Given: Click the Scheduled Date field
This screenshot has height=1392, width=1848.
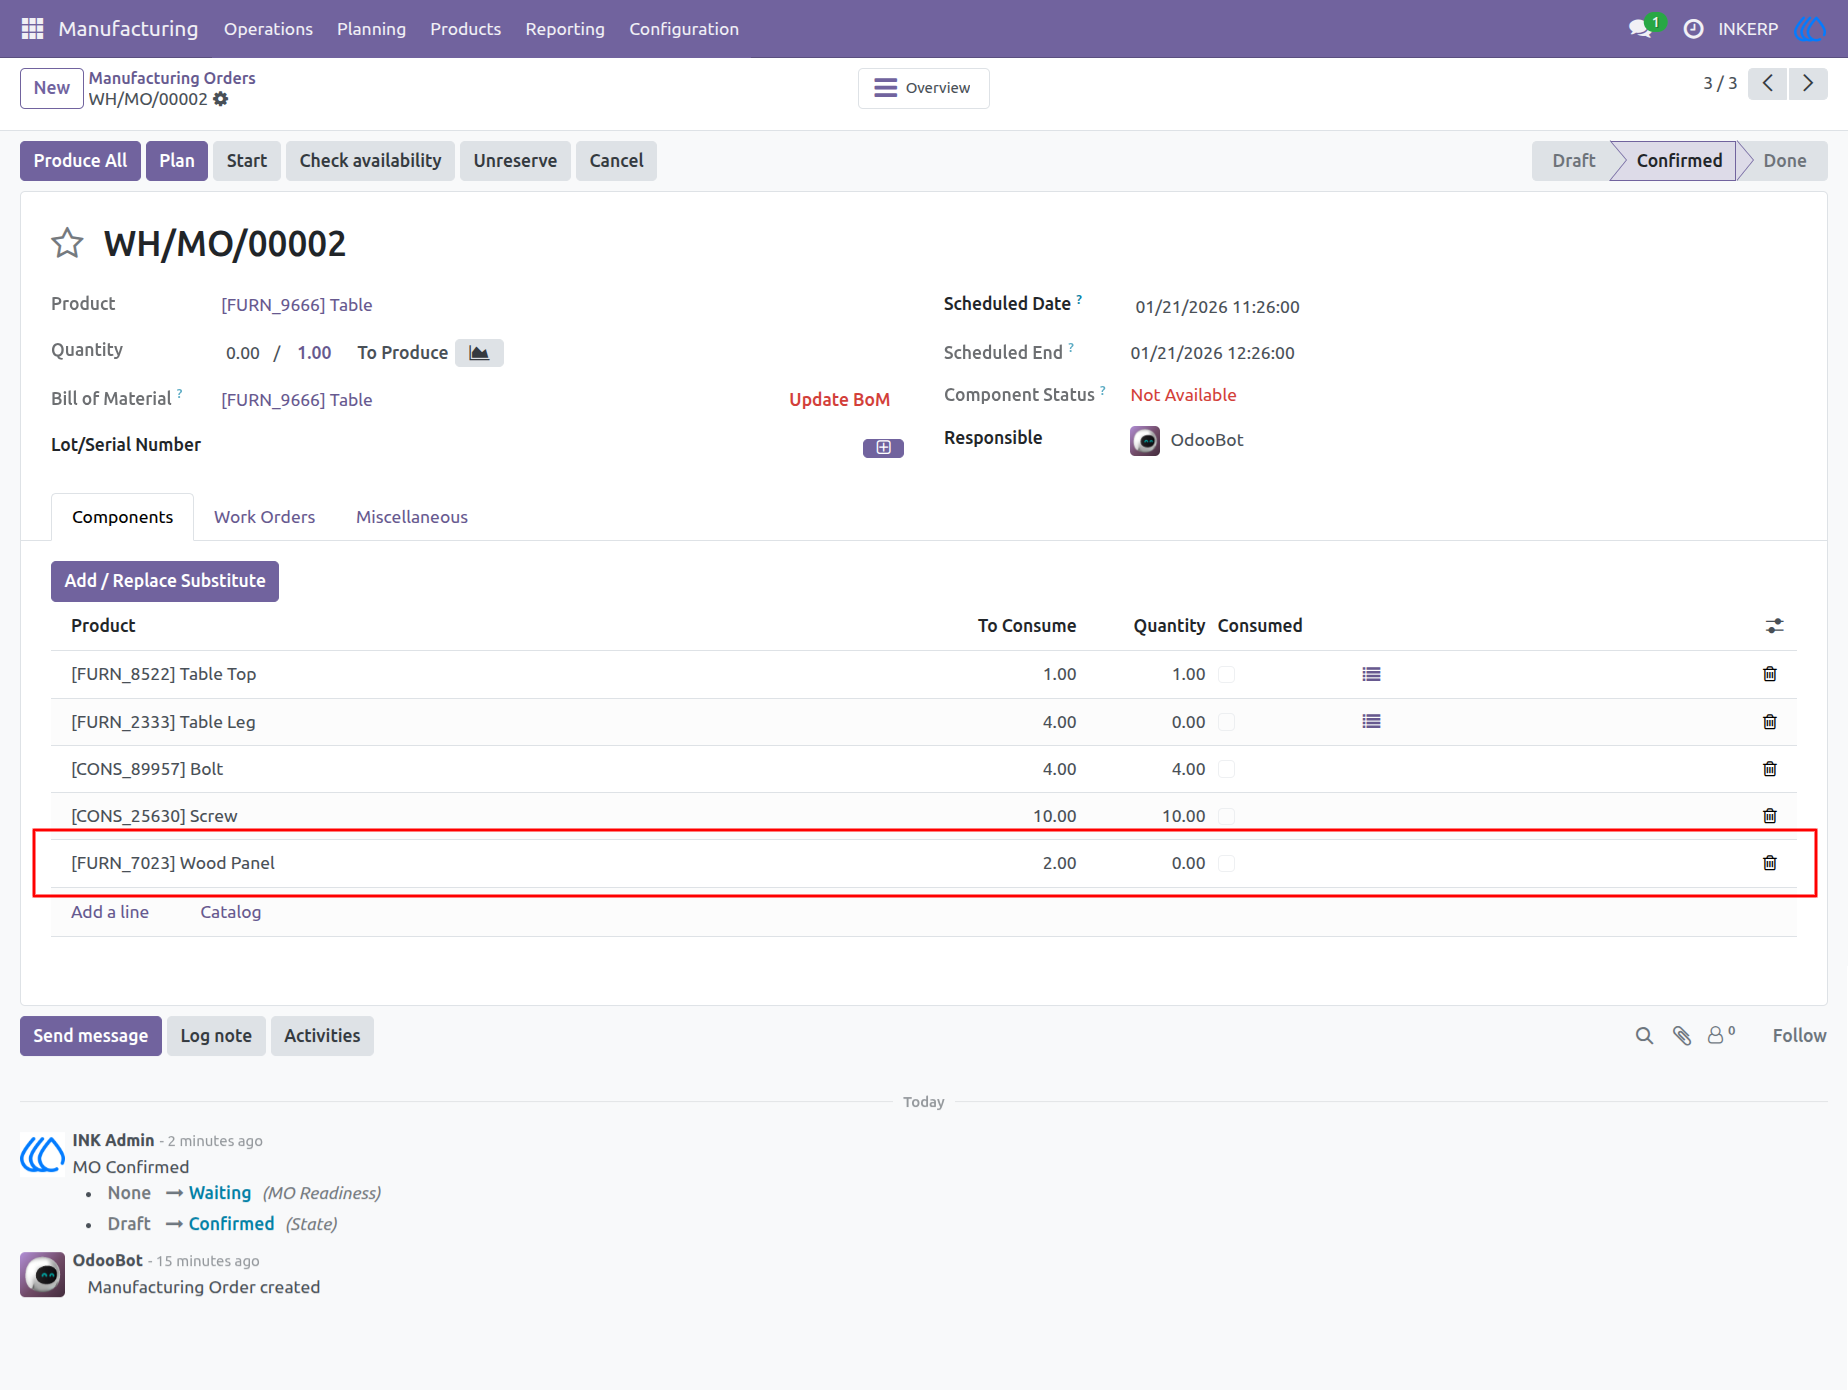Looking at the screenshot, I should pyautogui.click(x=1217, y=307).
